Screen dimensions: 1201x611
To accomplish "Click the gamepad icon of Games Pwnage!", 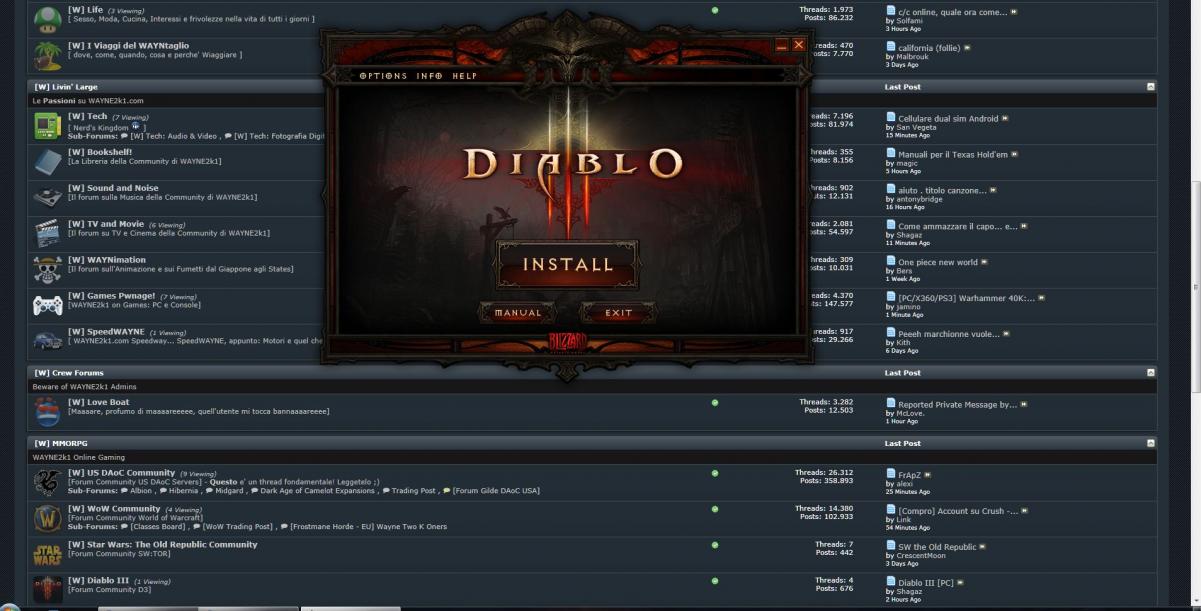I will pyautogui.click(x=47, y=305).
